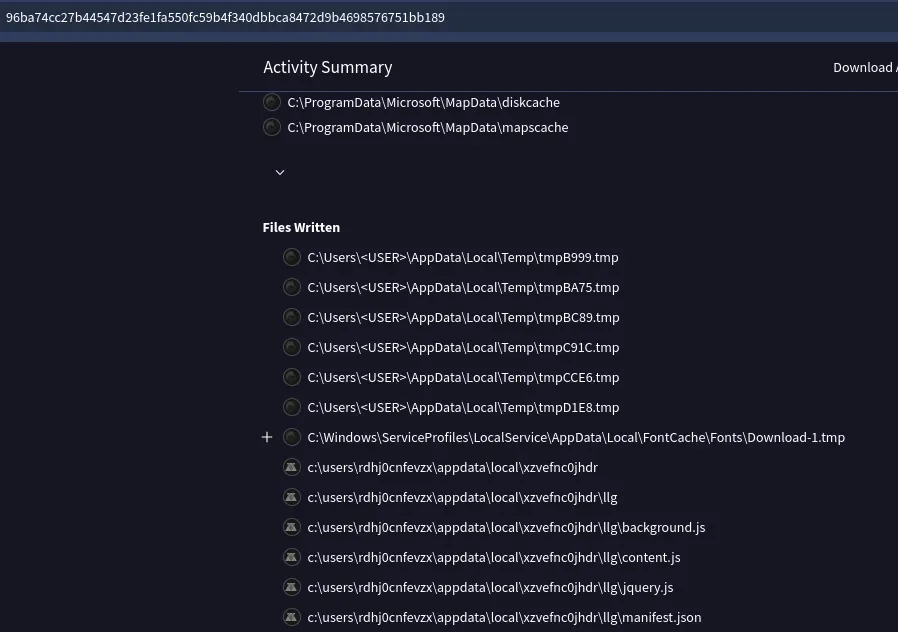Click the xzvefnc0jhdr folder path text
The width and height of the screenshot is (898, 632).
452,467
